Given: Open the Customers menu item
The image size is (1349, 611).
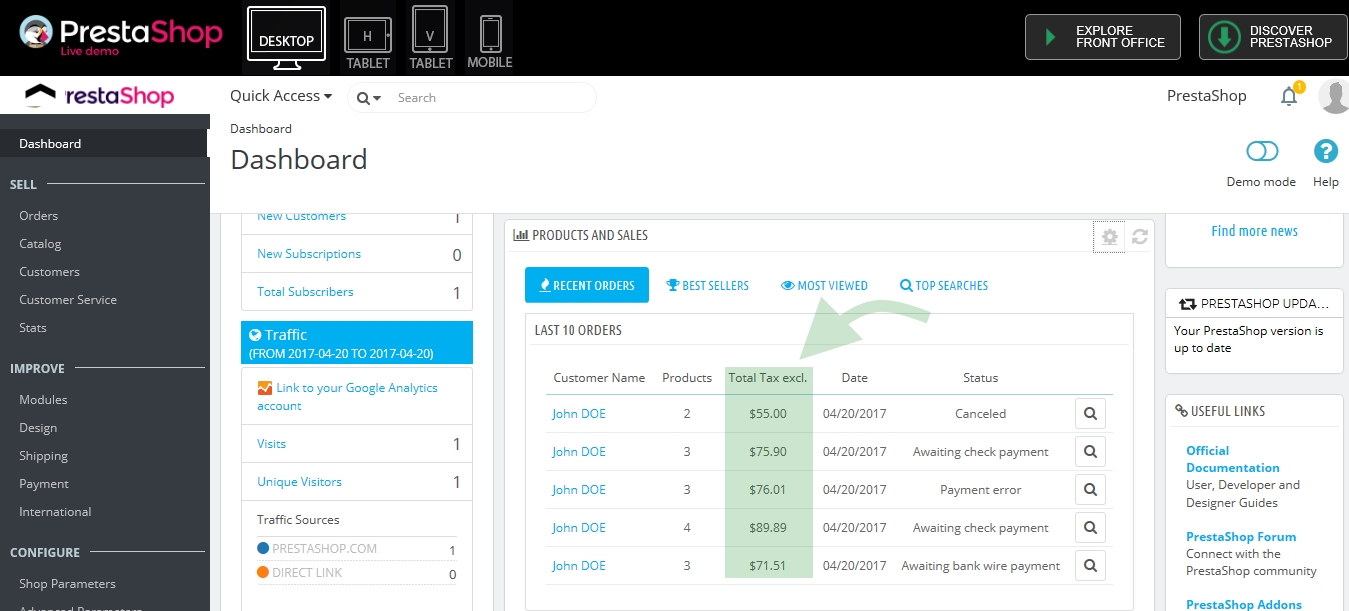Looking at the screenshot, I should [49, 271].
